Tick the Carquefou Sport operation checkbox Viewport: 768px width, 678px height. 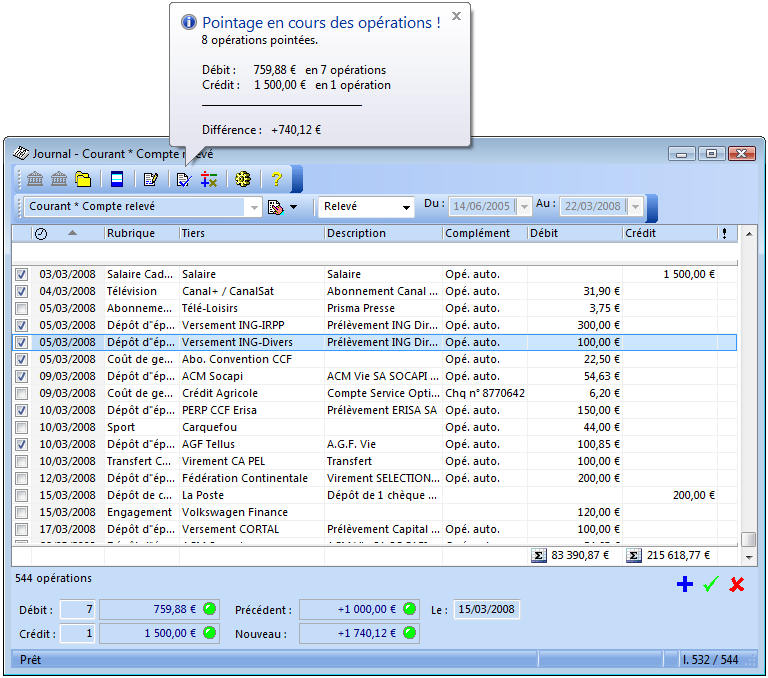click(x=21, y=427)
